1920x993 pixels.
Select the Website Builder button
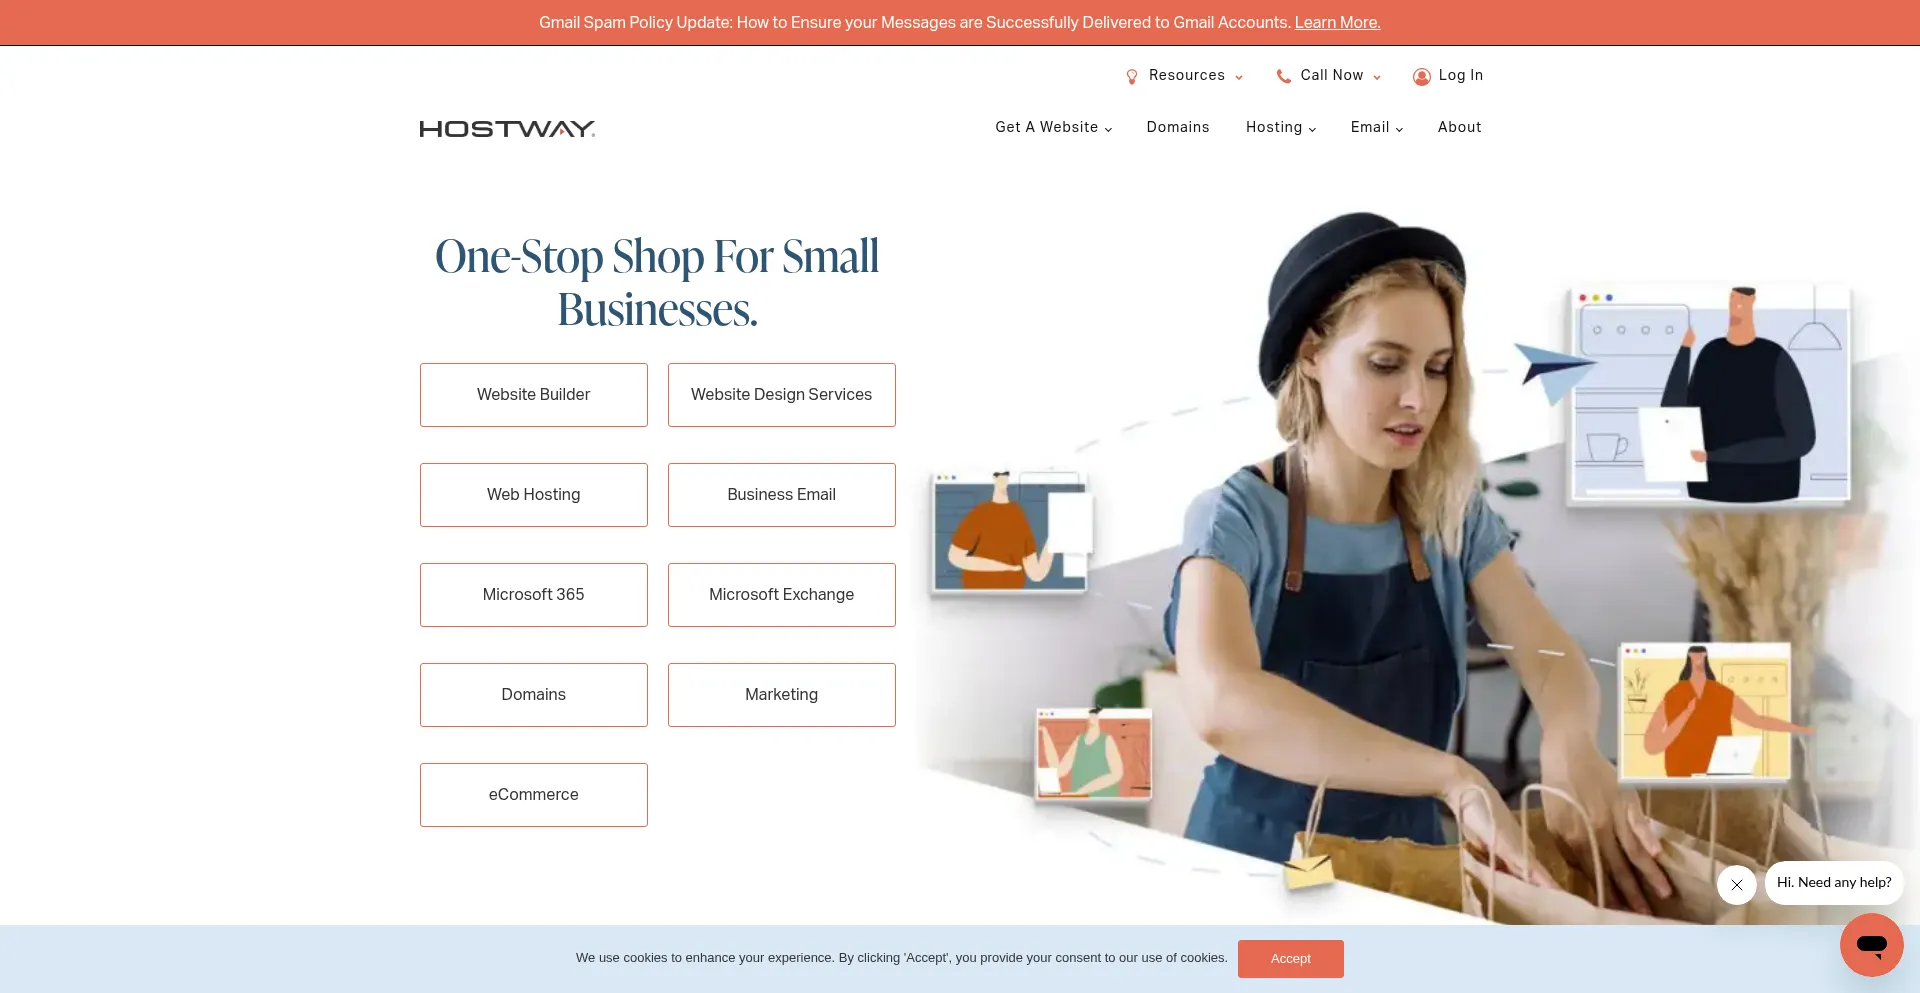click(534, 395)
